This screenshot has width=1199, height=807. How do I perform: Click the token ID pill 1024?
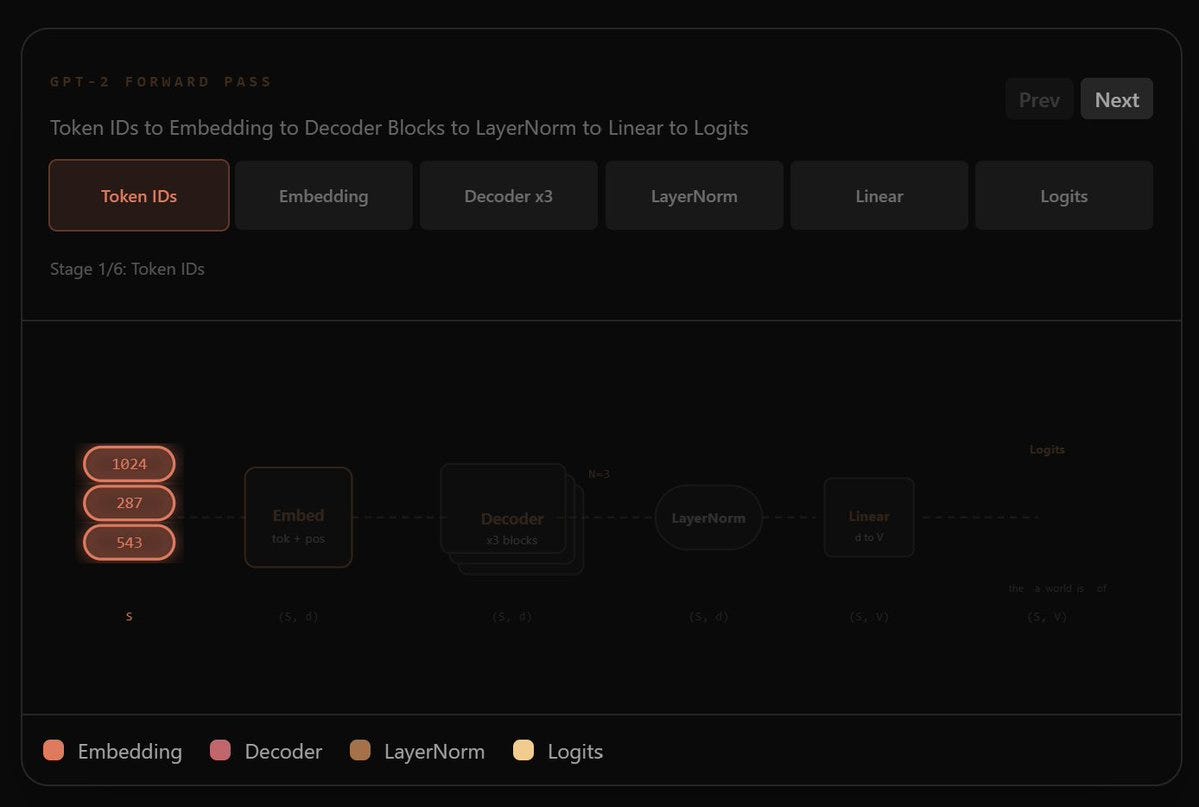click(129, 464)
